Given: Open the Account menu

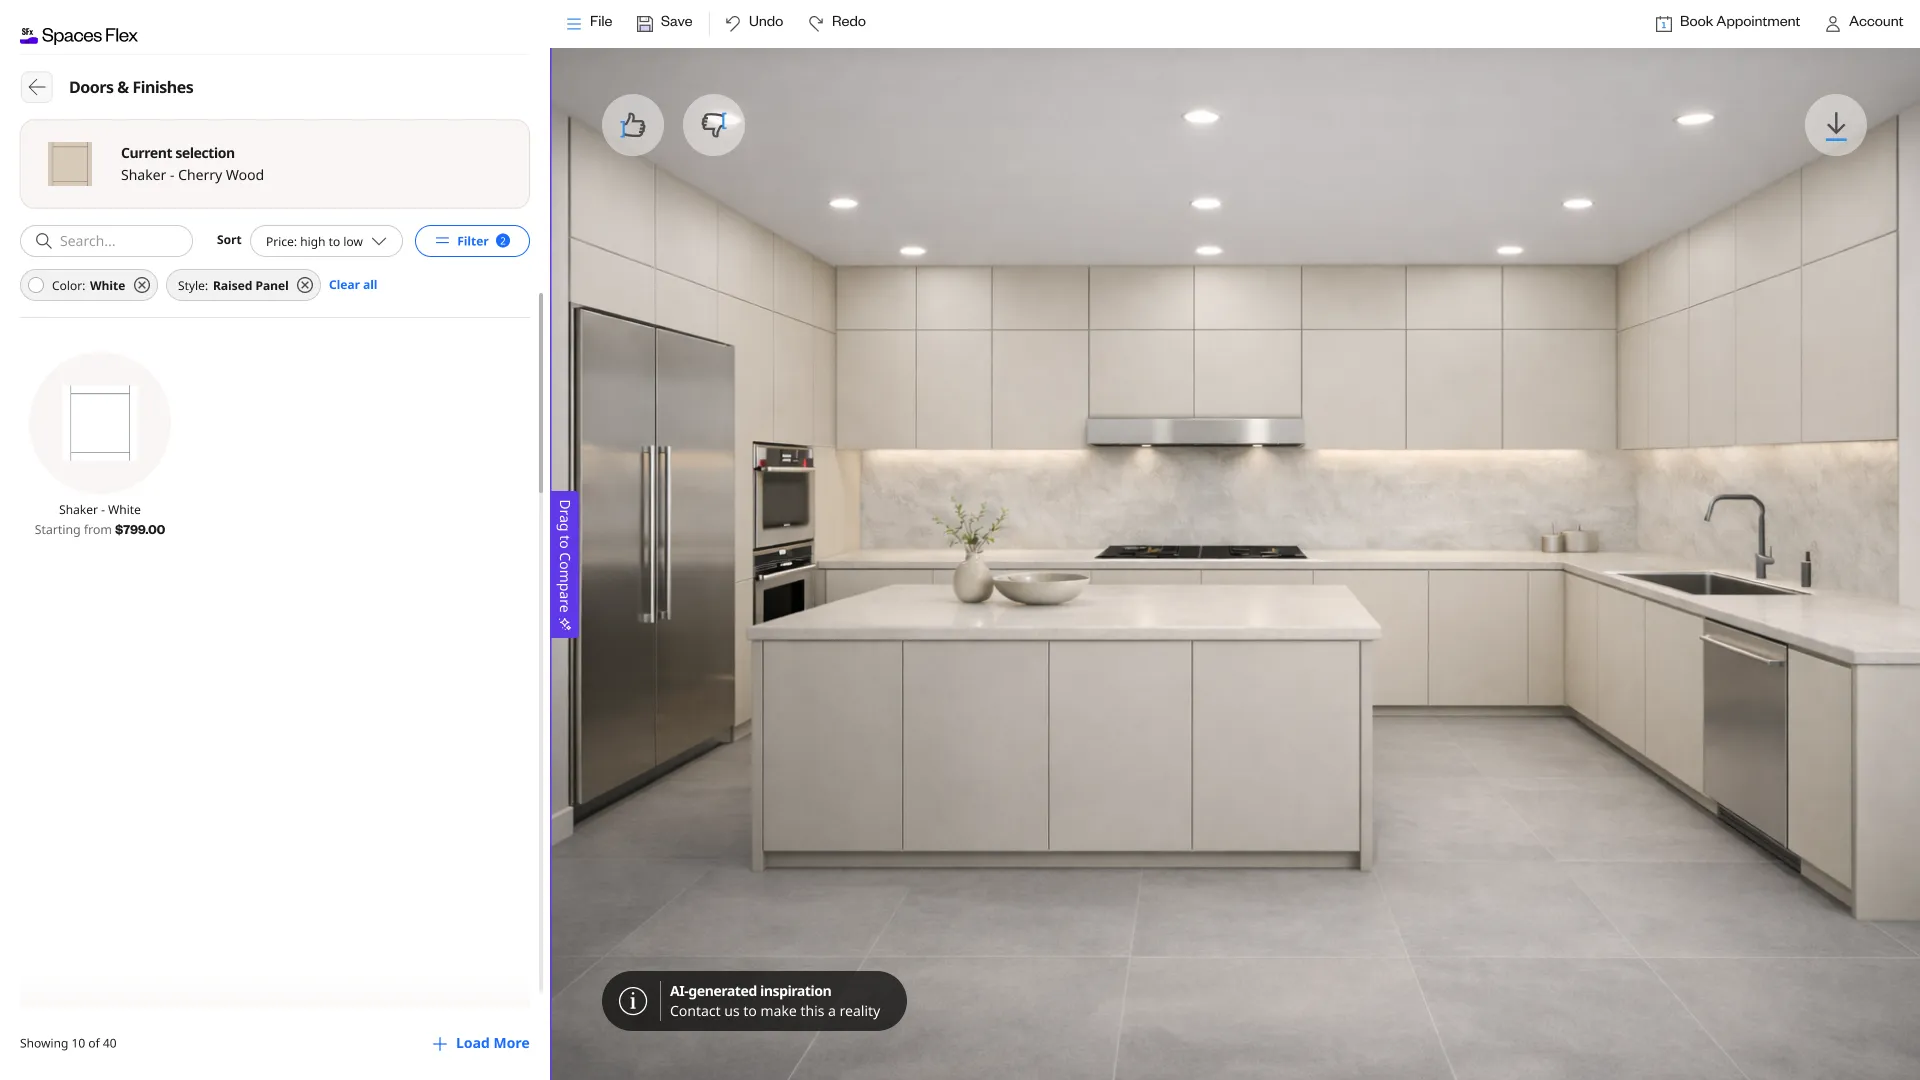Looking at the screenshot, I should (1864, 22).
